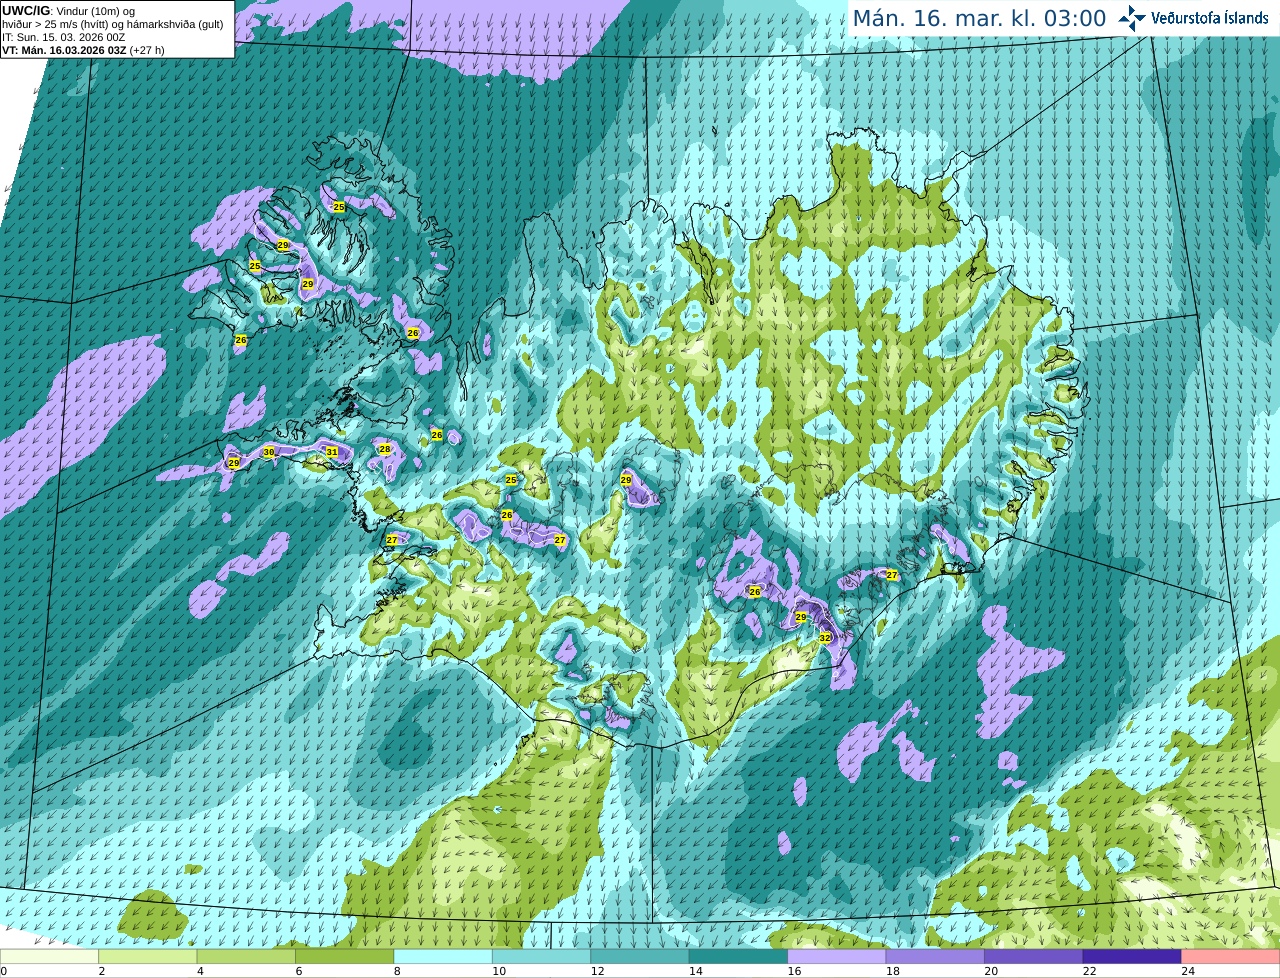Click the legend scale value 2
This screenshot has height=978, width=1280.
tap(101, 971)
